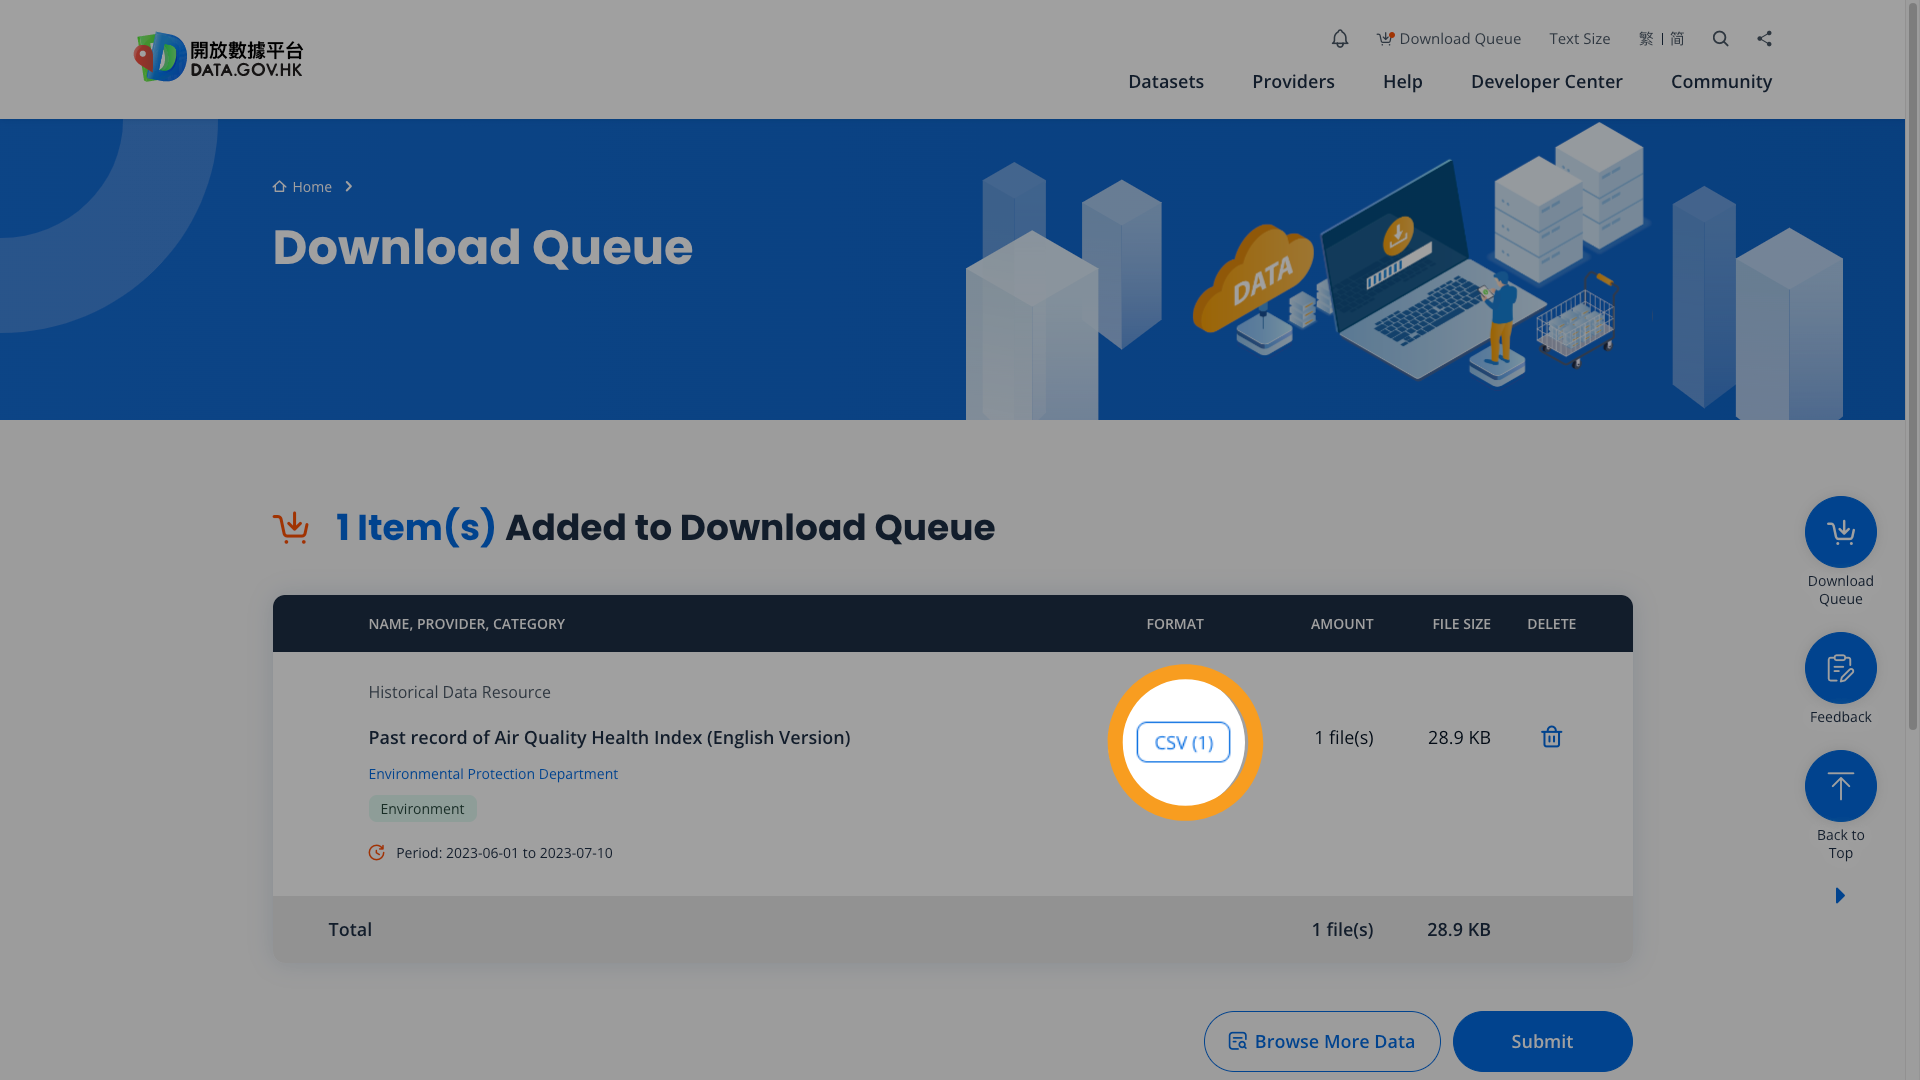
Task: Delete the queued item using the trash icon
Action: [x=1551, y=737]
